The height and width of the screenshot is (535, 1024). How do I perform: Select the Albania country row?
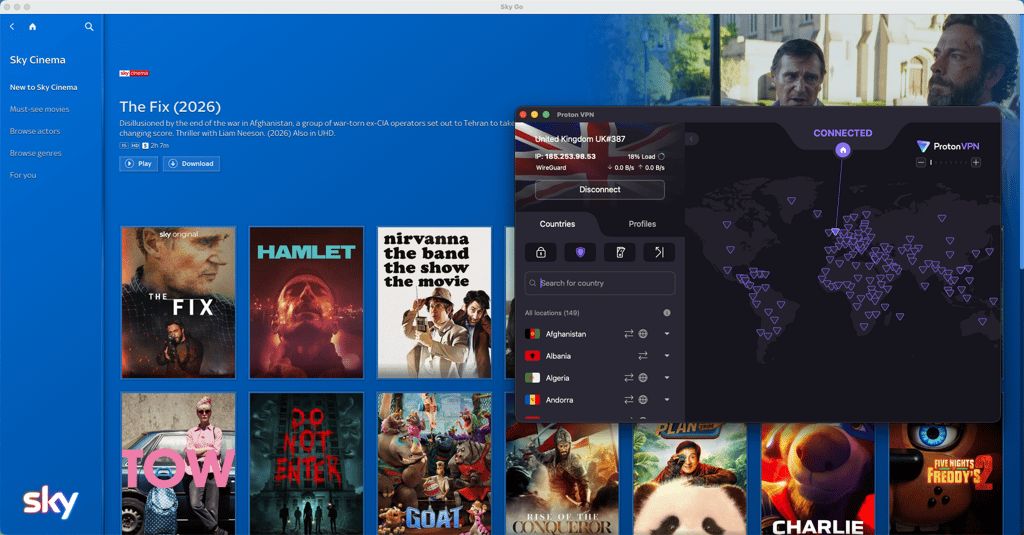[x=600, y=356]
